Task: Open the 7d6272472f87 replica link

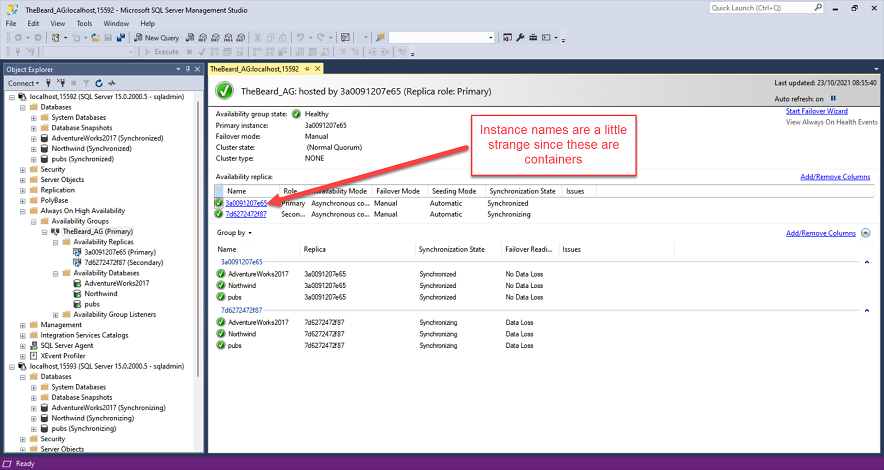Action: 246,214
